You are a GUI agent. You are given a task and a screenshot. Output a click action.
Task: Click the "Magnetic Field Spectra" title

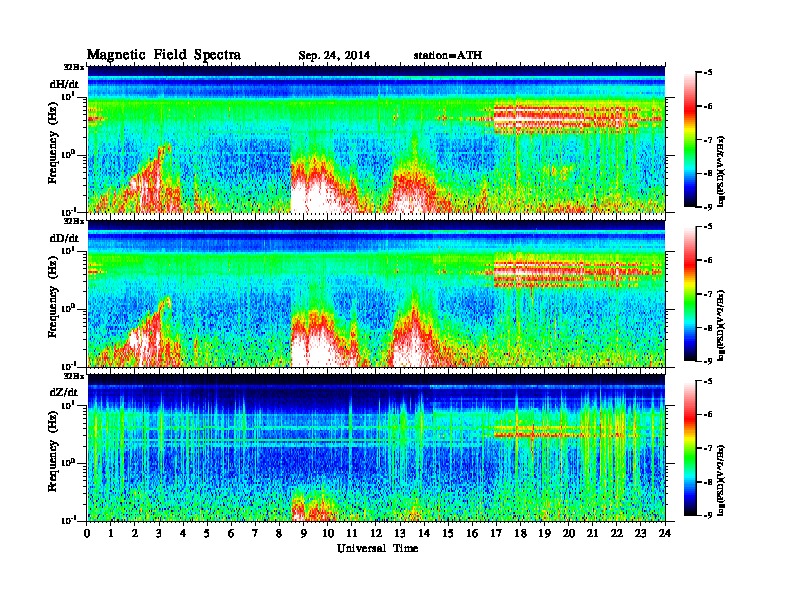pyautogui.click(x=164, y=55)
